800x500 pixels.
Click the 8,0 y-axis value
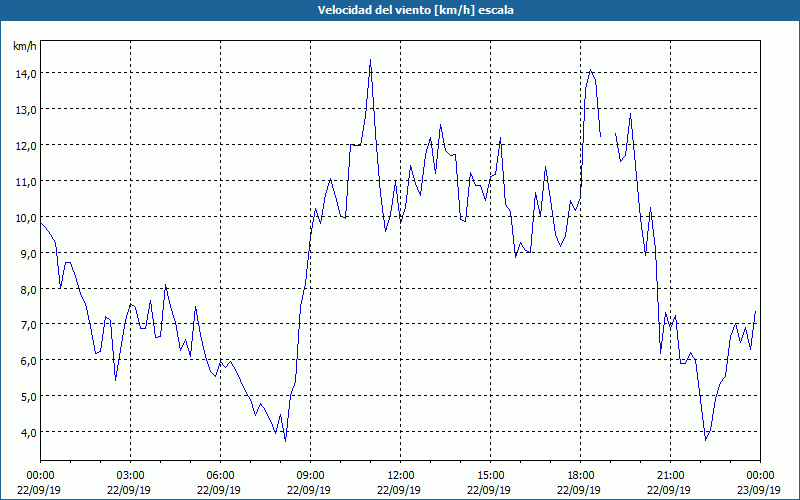pyautogui.click(x=28, y=289)
